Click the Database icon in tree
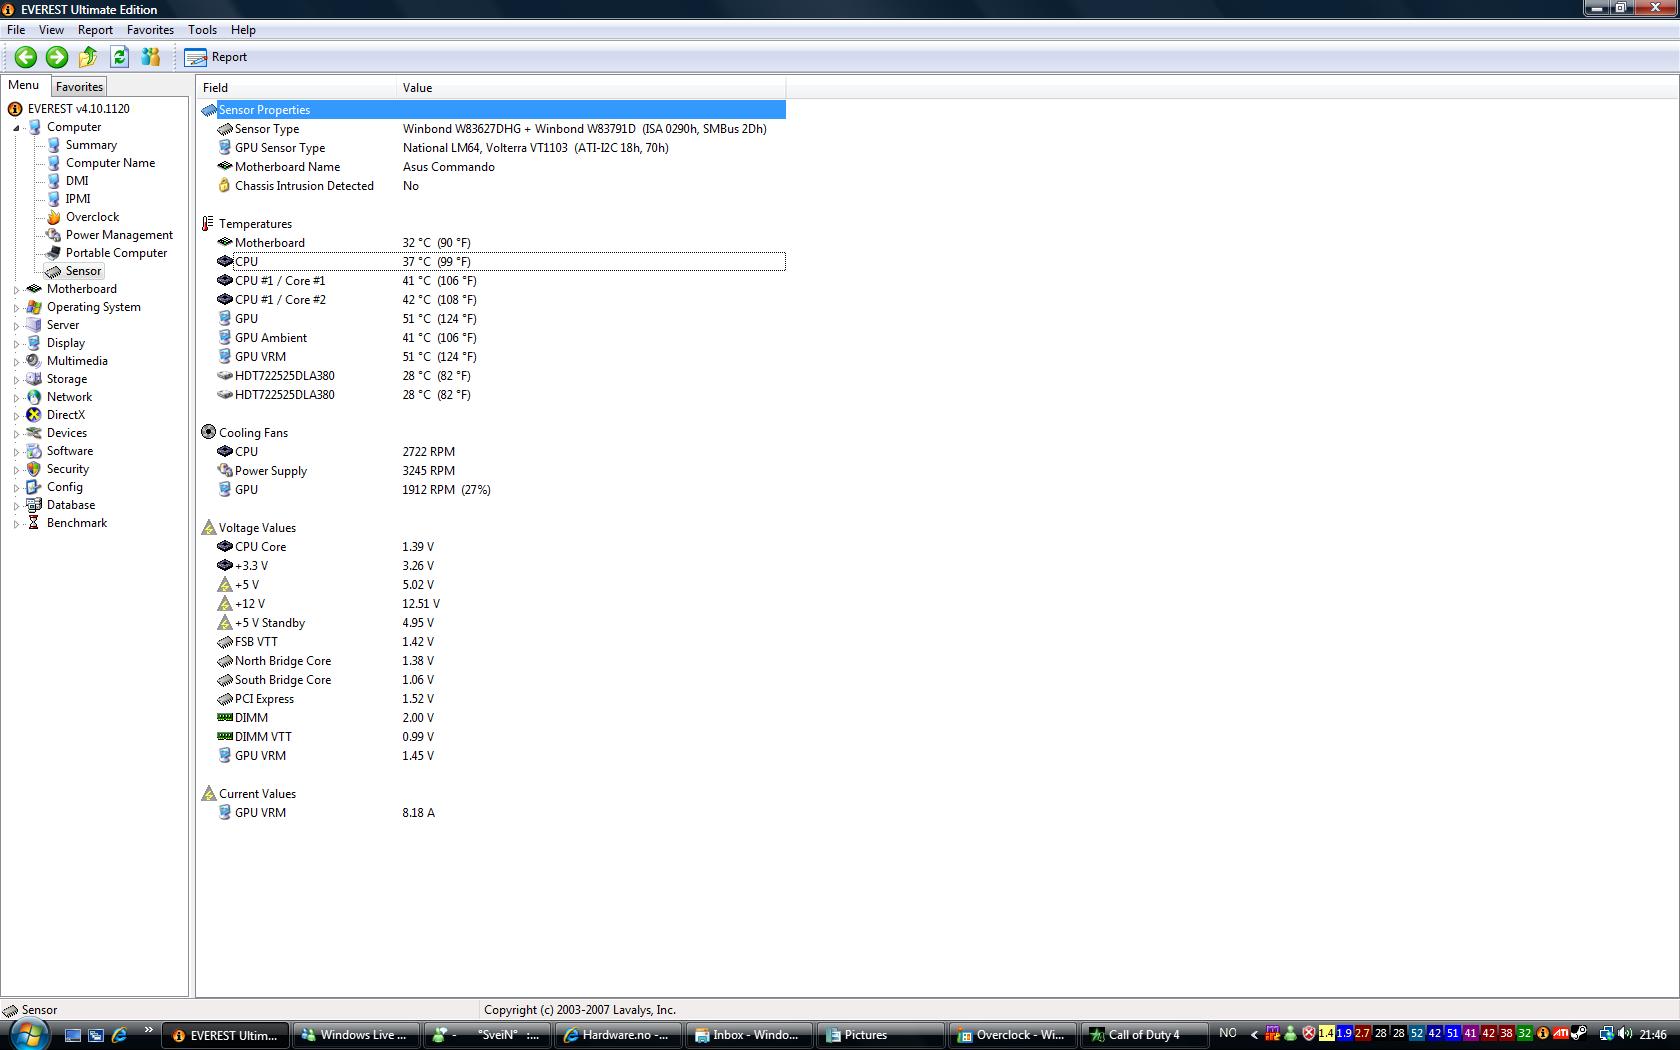 [x=34, y=505]
